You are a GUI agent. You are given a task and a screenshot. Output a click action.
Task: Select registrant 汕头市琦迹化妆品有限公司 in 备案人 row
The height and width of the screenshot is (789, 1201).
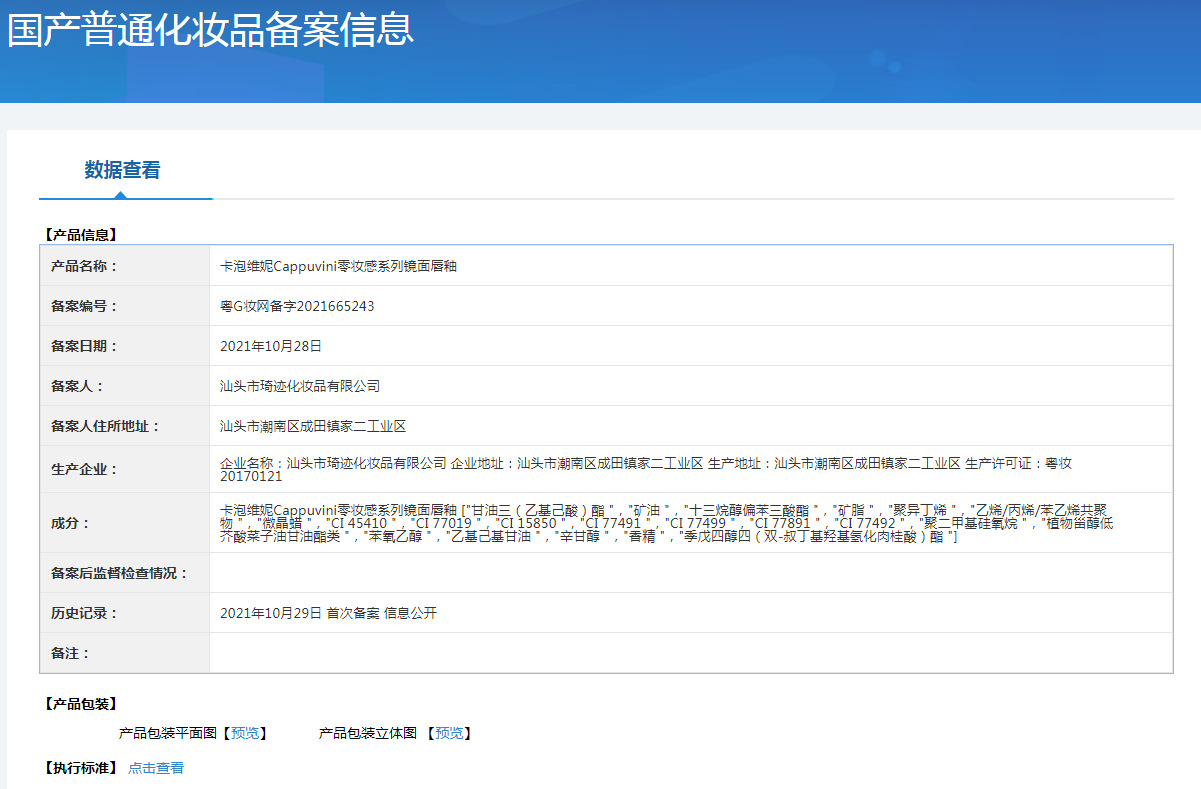300,386
